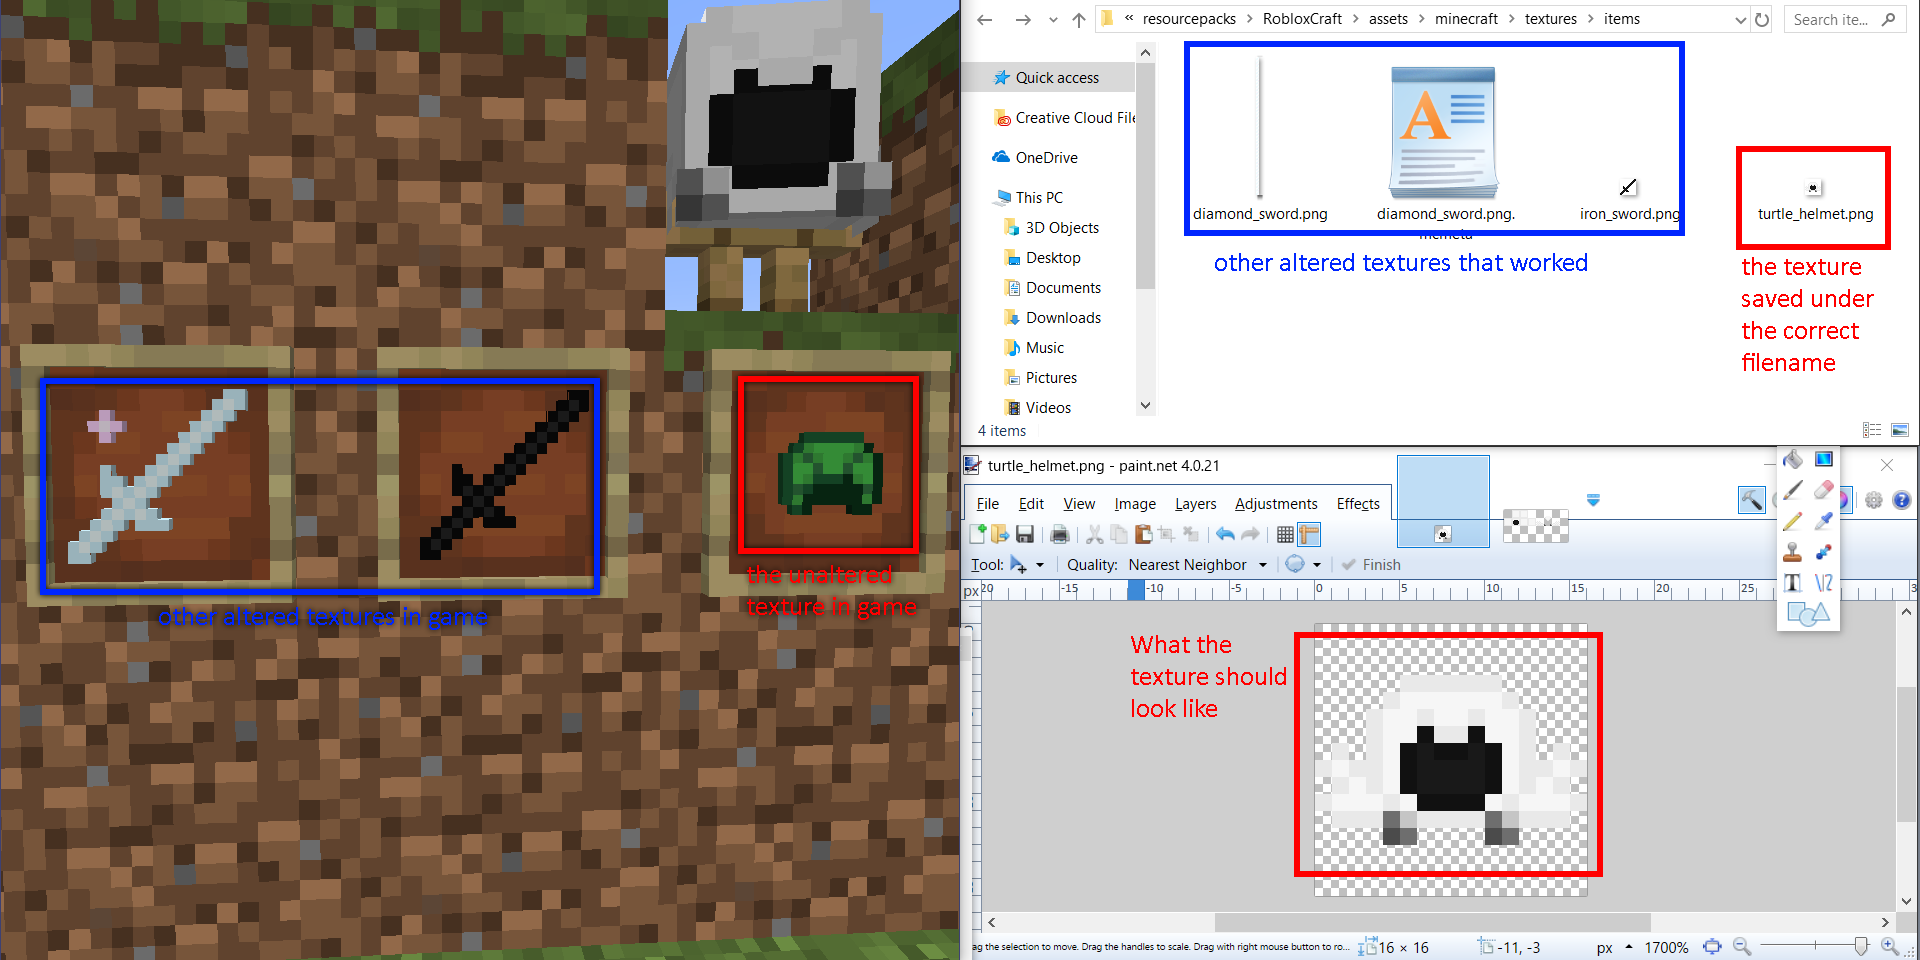Switch Explorer to large icons view
Screen dimensions: 1920x960
(x=1900, y=430)
